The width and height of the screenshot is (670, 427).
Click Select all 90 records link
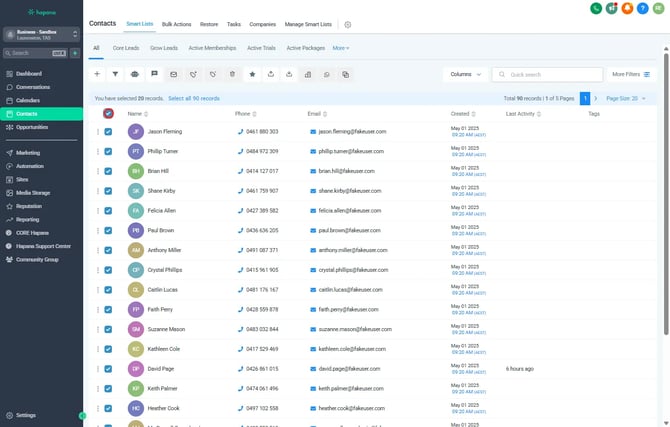(195, 99)
